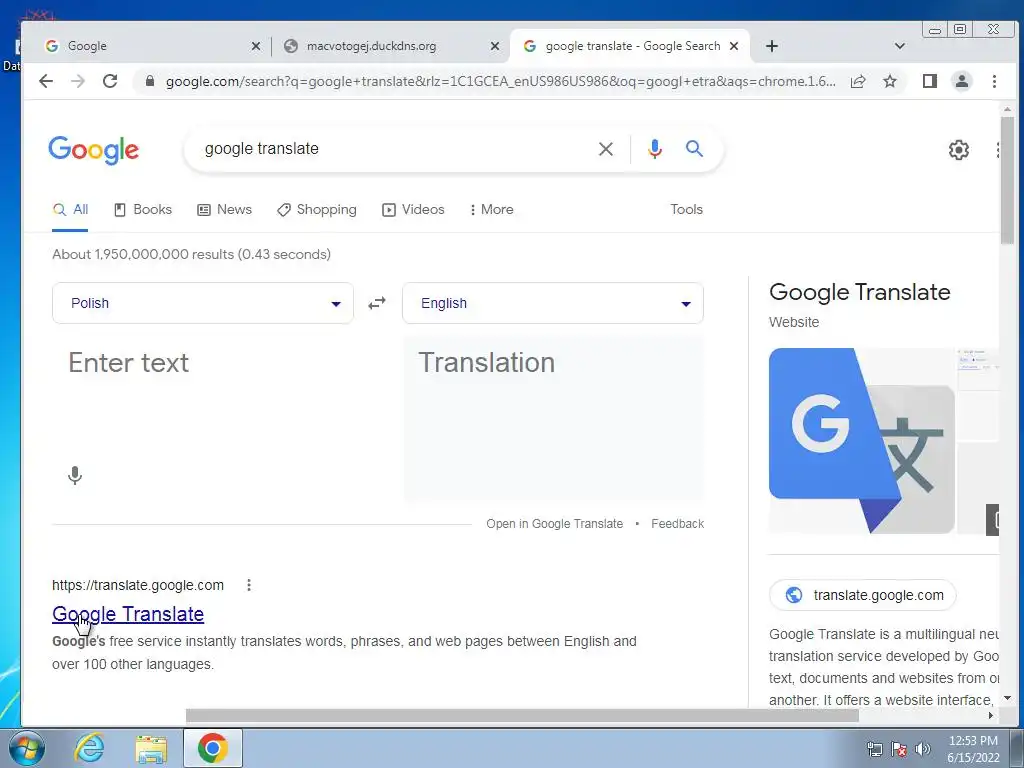Click the globe icon beside translate.google.com

pyautogui.click(x=793, y=595)
